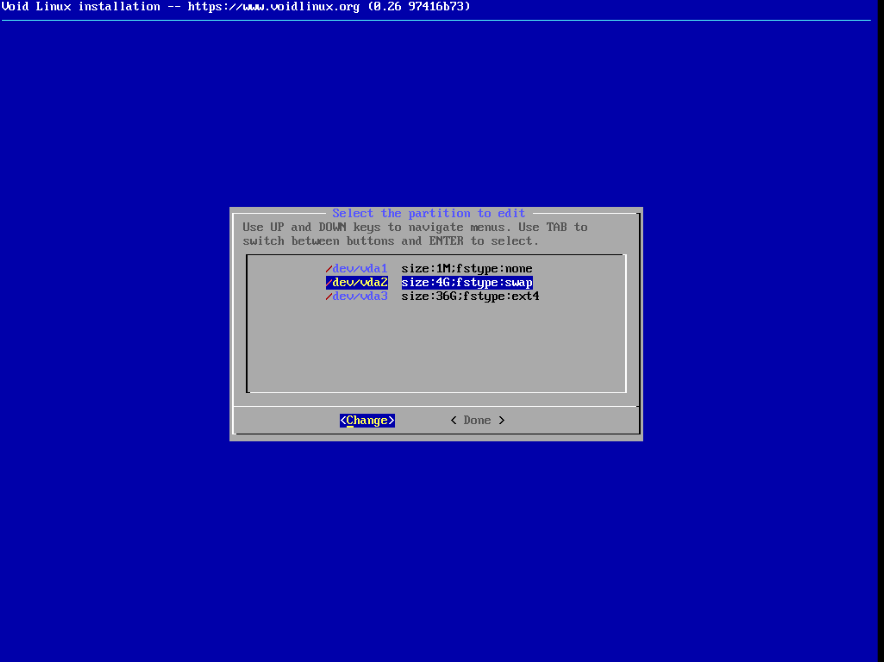This screenshot has width=884, height=662.
Task: Select the /dev/vda1 partition entry
Action: [358, 268]
